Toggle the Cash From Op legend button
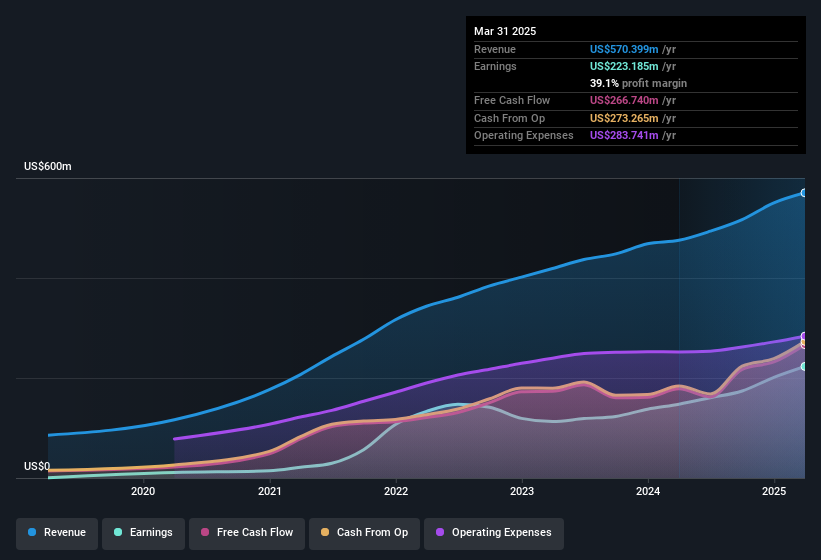Viewport: 821px width, 560px height. pos(364,533)
